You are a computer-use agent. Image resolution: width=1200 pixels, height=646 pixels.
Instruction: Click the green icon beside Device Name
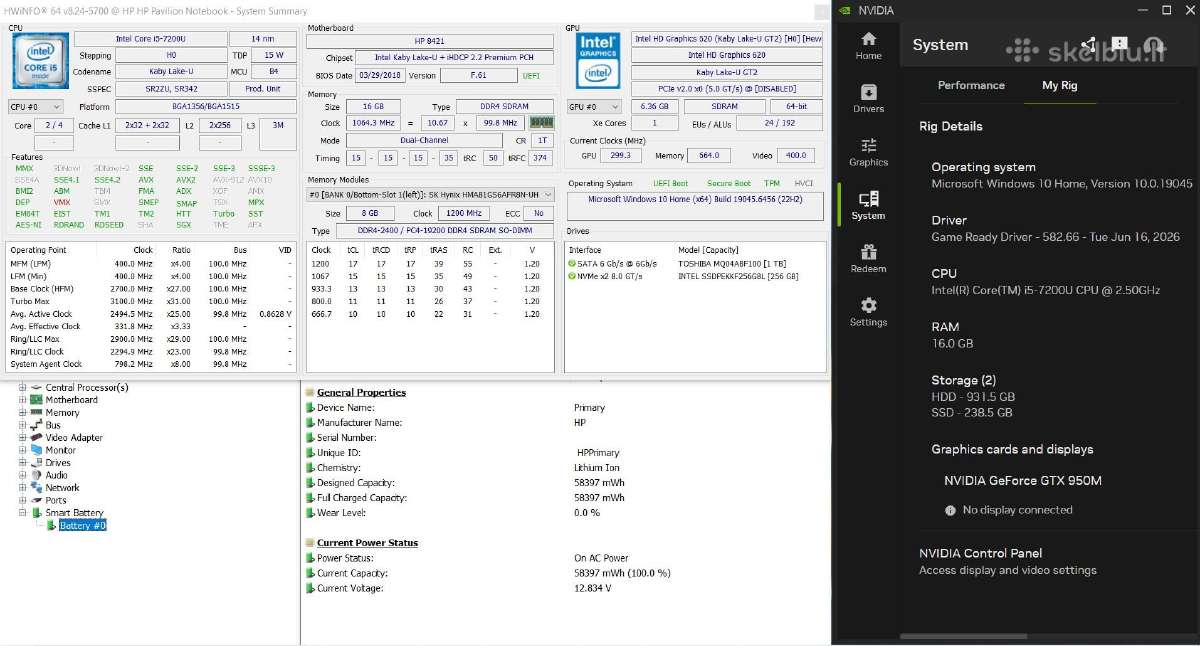tap(310, 408)
